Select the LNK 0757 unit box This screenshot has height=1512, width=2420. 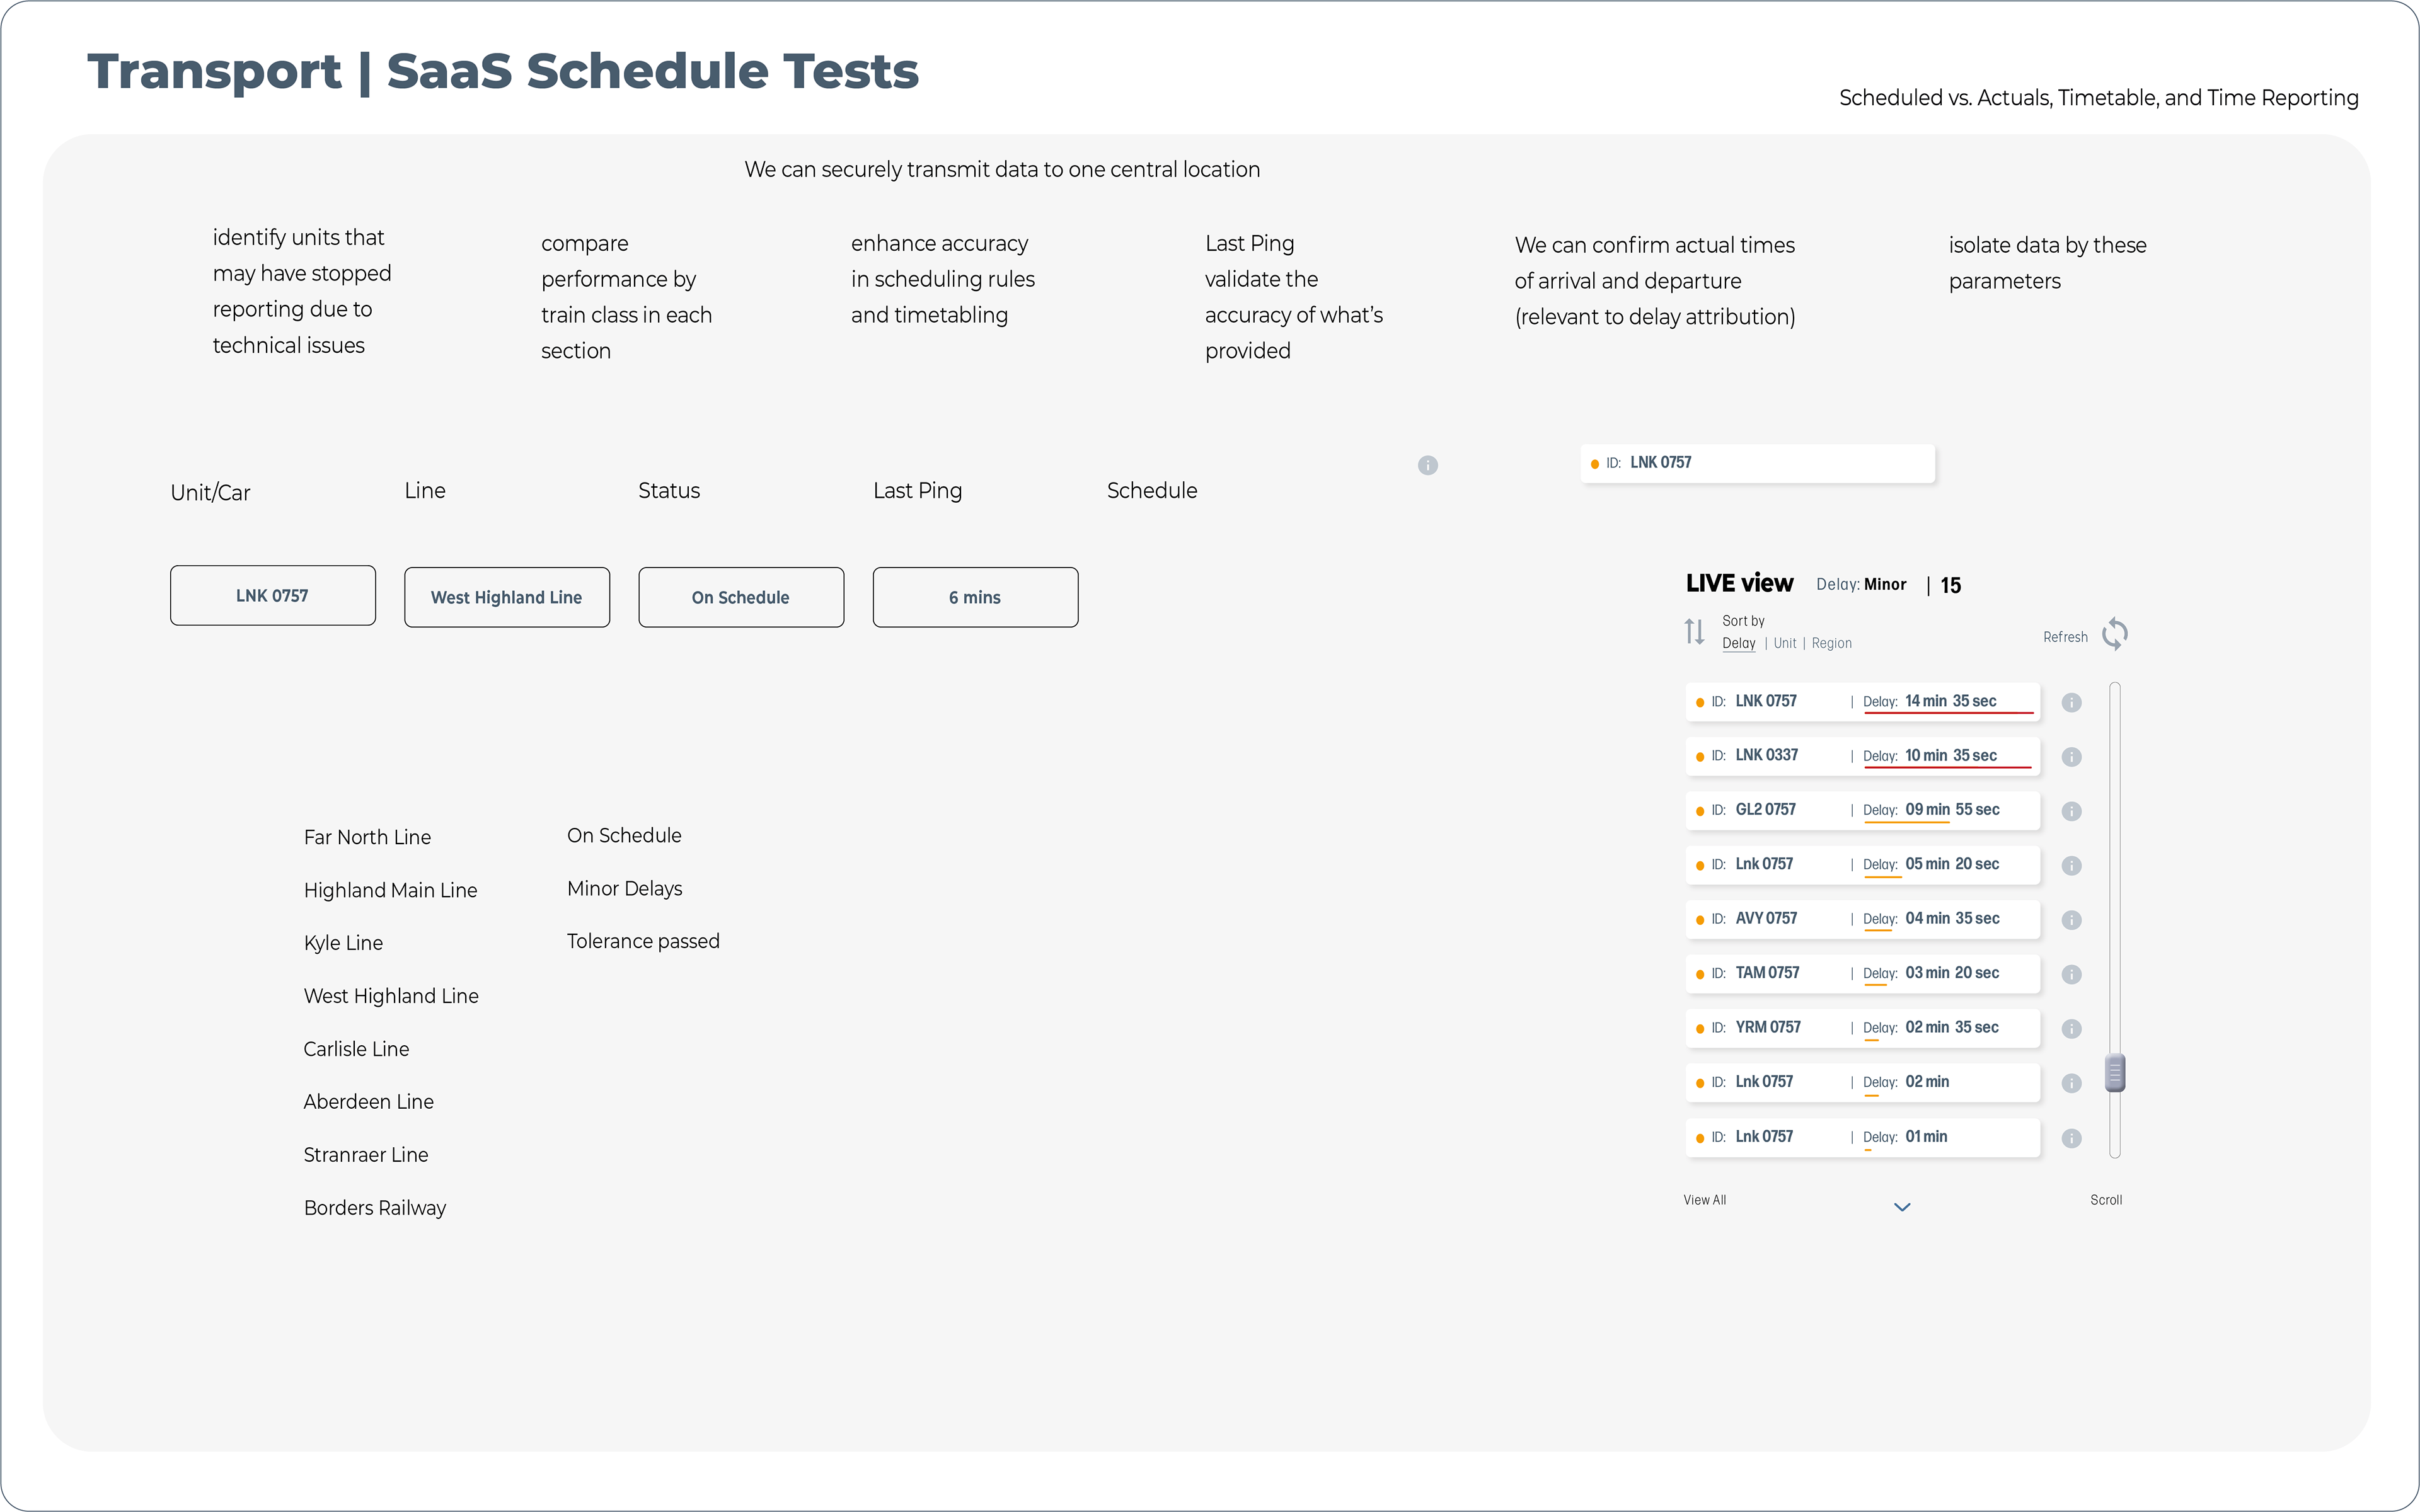click(273, 596)
